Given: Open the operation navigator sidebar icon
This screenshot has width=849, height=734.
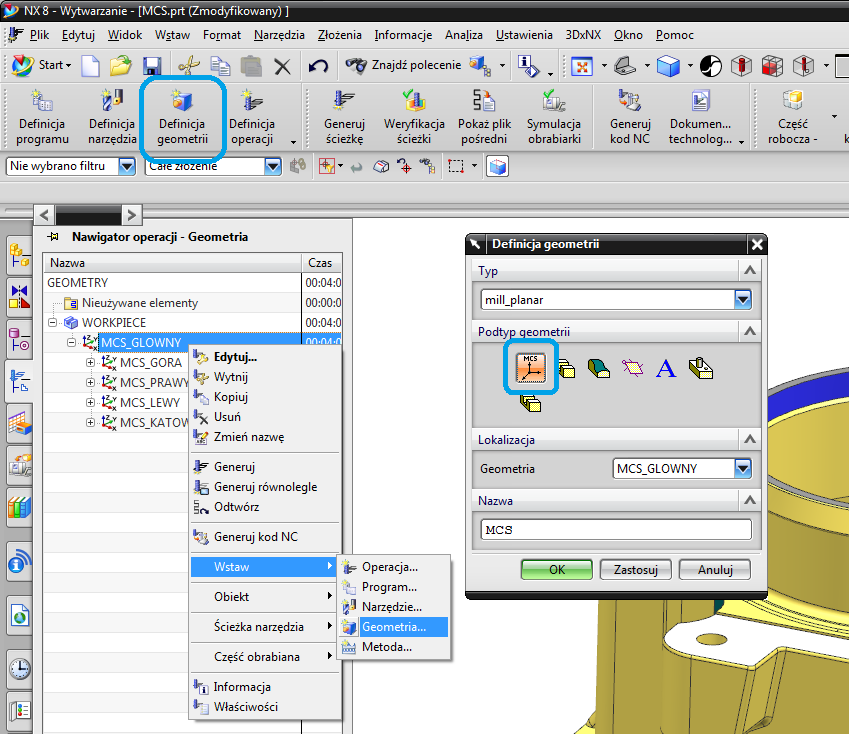Looking at the screenshot, I should pos(19,381).
